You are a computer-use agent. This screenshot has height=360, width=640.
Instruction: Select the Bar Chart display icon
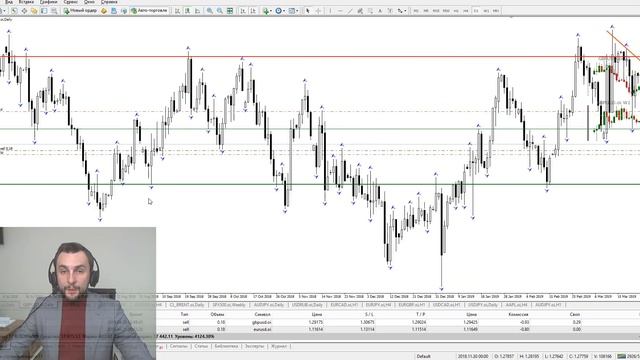pyautogui.click(x=178, y=11)
